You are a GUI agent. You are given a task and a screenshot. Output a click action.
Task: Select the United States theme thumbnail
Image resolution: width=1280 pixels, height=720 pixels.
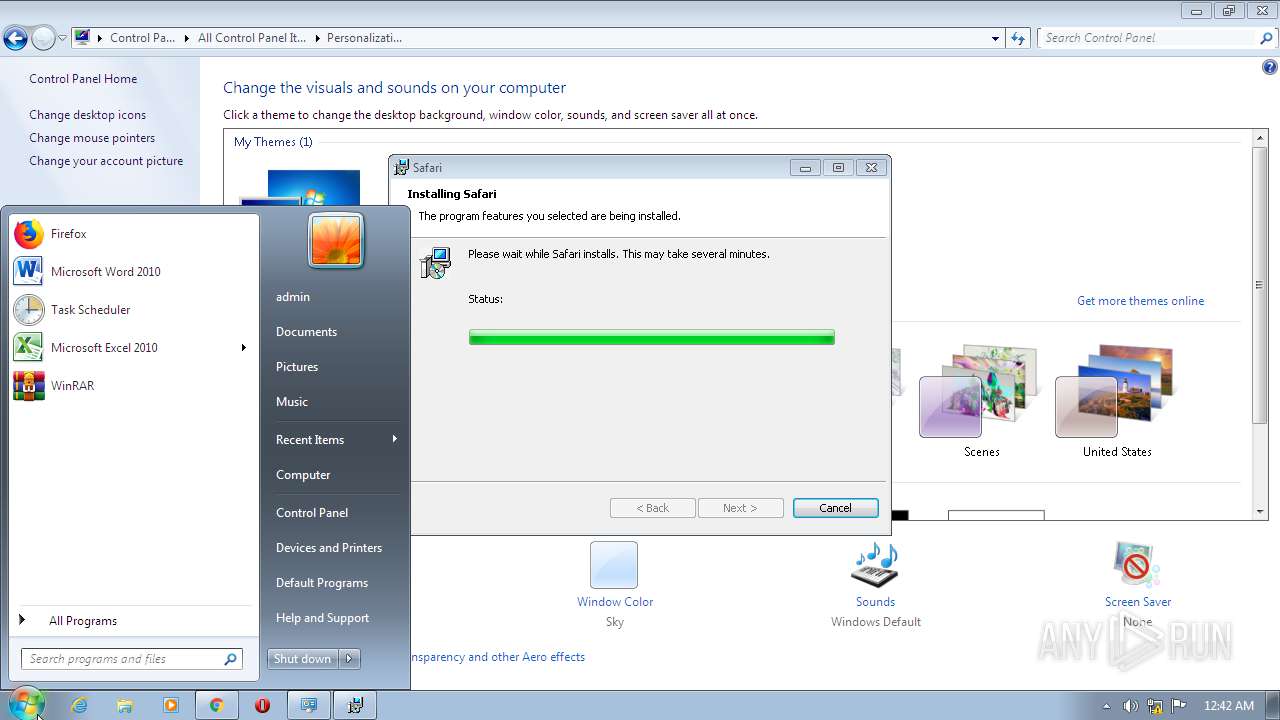pos(1116,393)
